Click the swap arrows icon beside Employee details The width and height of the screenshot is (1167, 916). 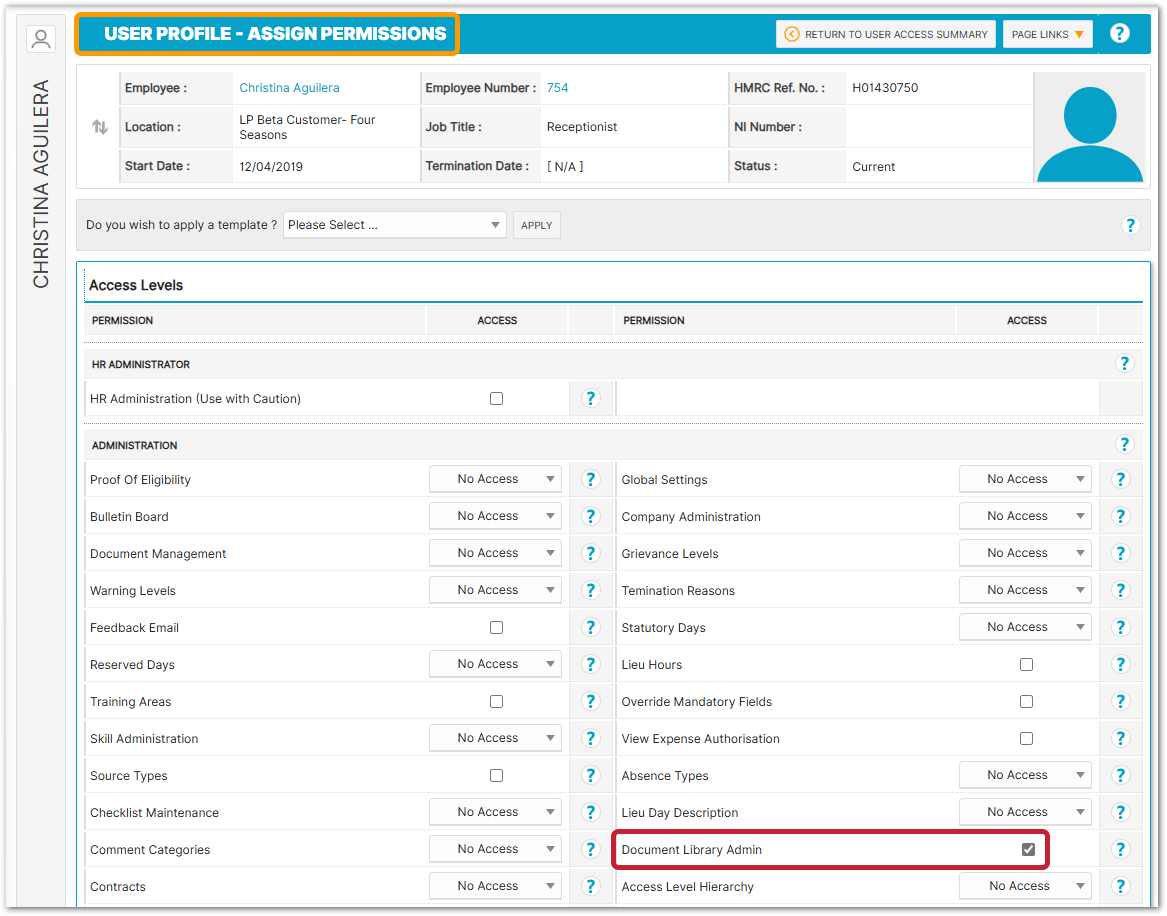[100, 127]
